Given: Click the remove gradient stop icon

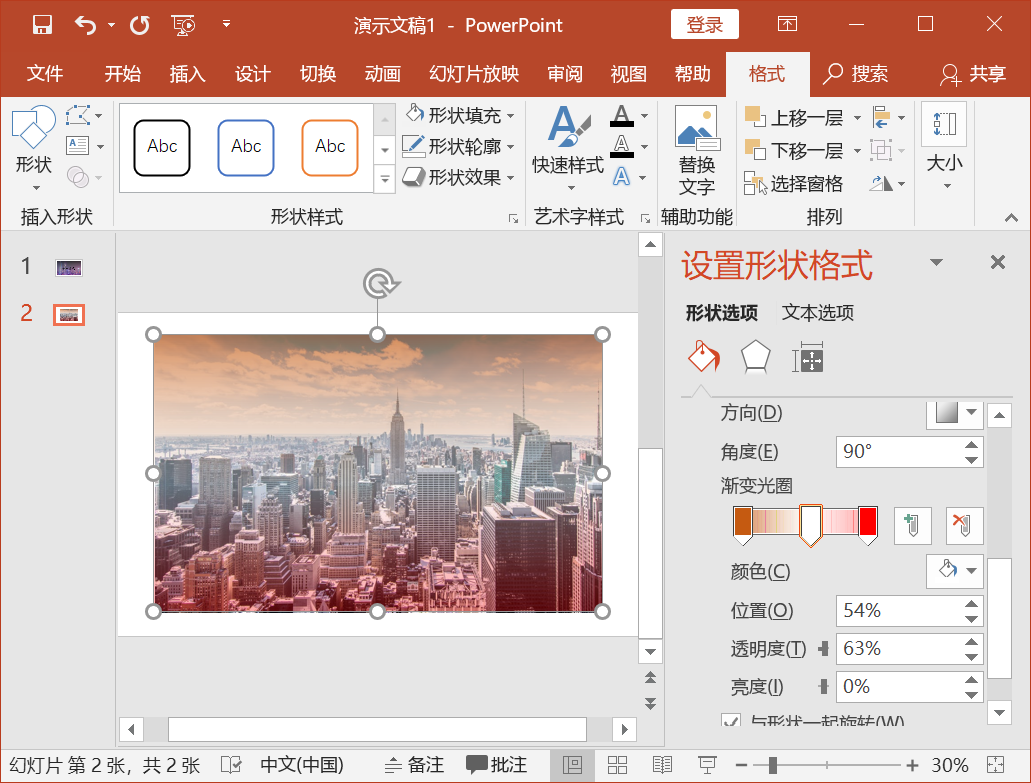Looking at the screenshot, I should click(963, 525).
